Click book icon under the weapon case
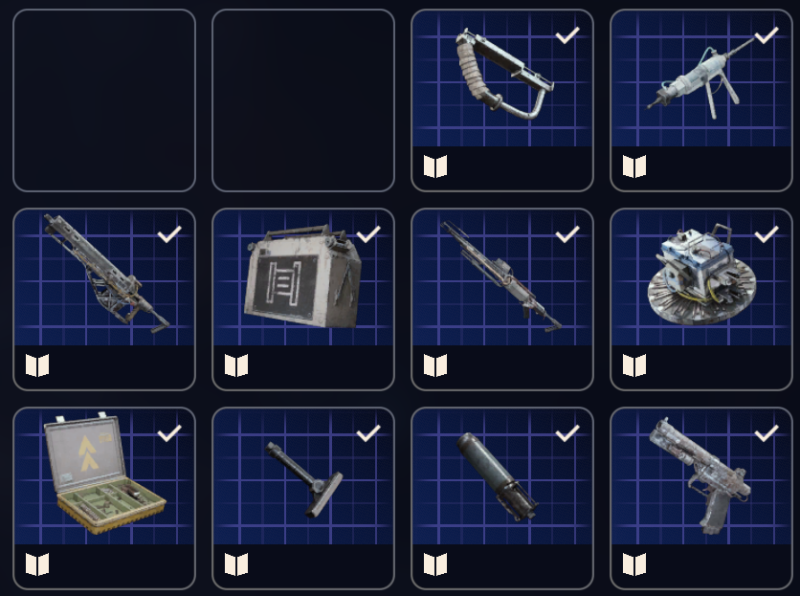Viewport: 800px width, 596px height. [x=37, y=564]
